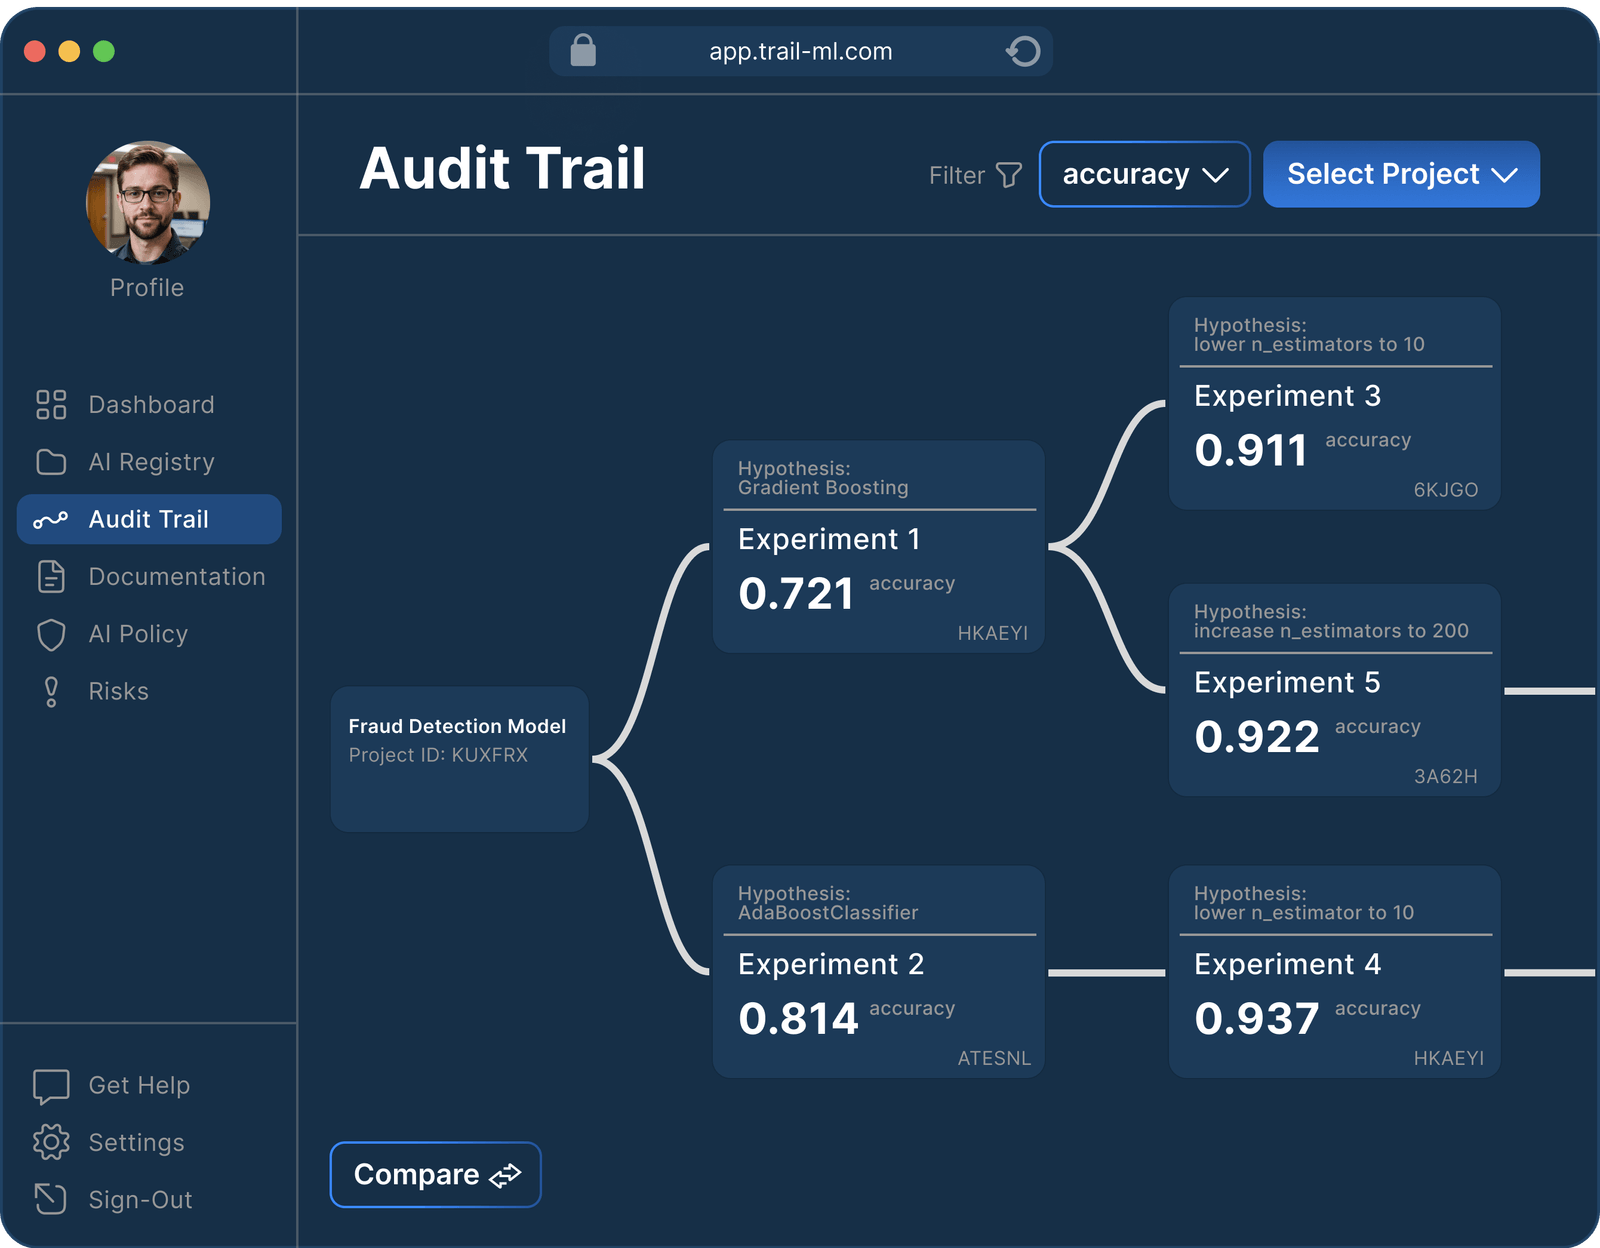Select the Experiment 2 card
1600x1248 pixels.
coord(879,972)
